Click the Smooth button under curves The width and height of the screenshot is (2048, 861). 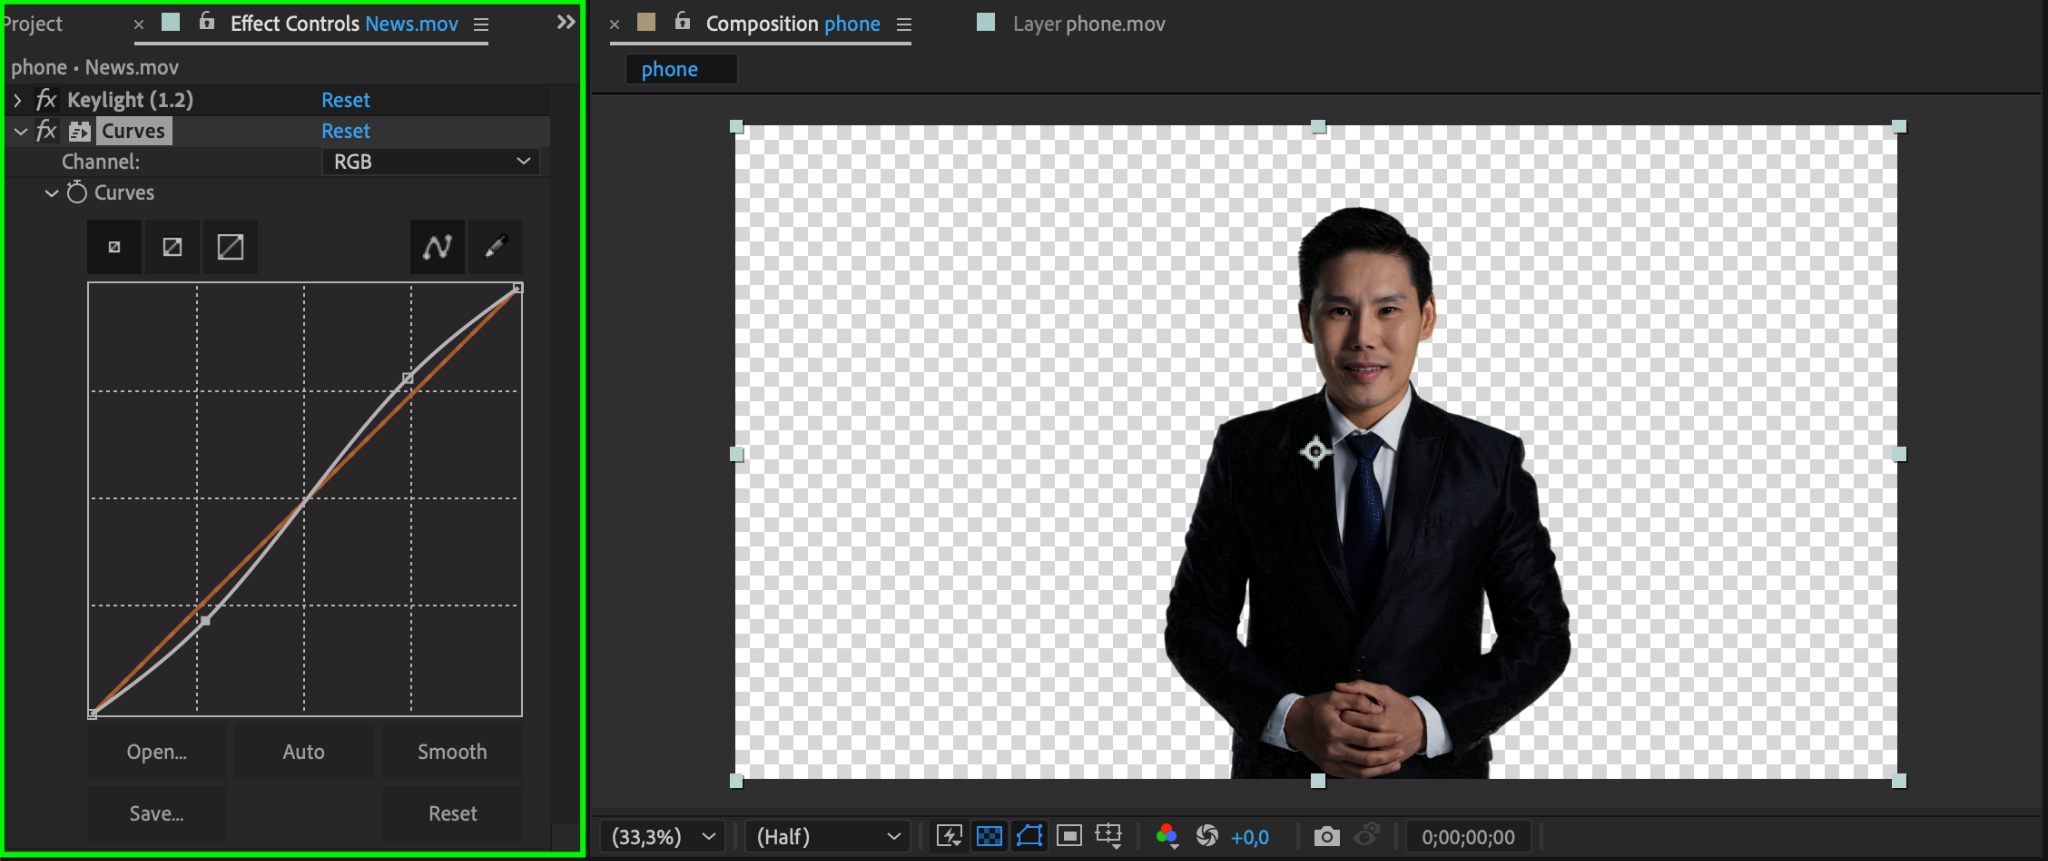(x=452, y=752)
